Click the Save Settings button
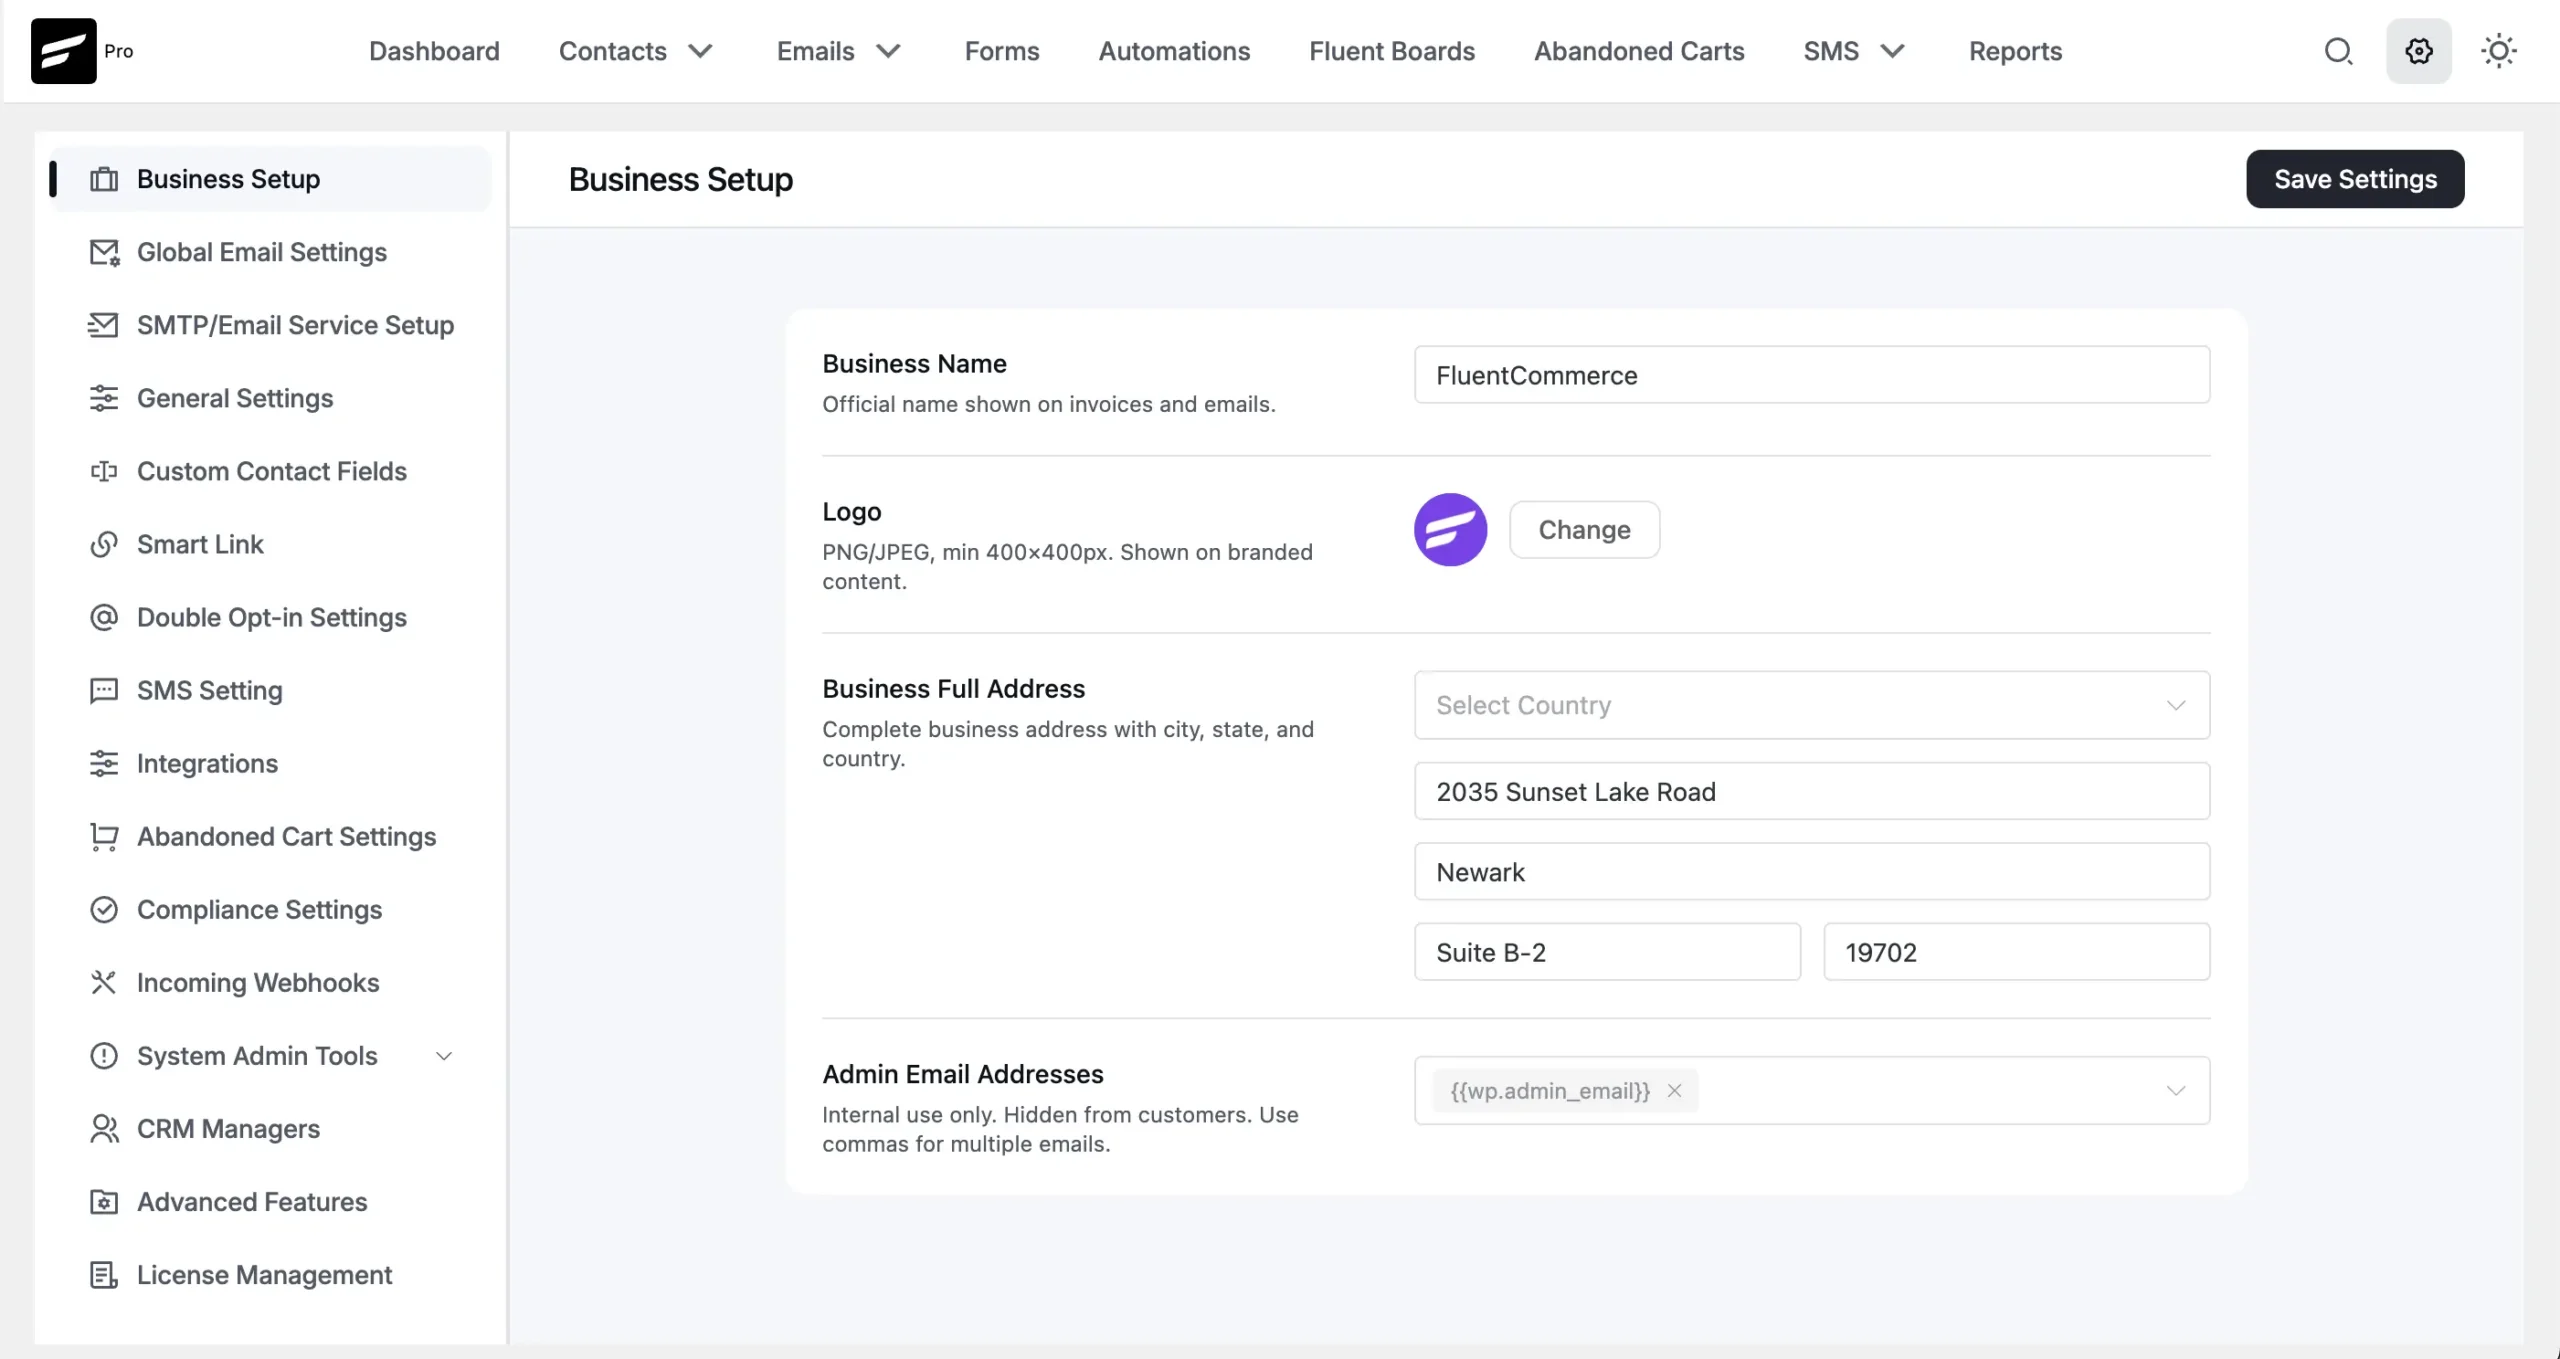The image size is (2560, 1359). click(2355, 179)
